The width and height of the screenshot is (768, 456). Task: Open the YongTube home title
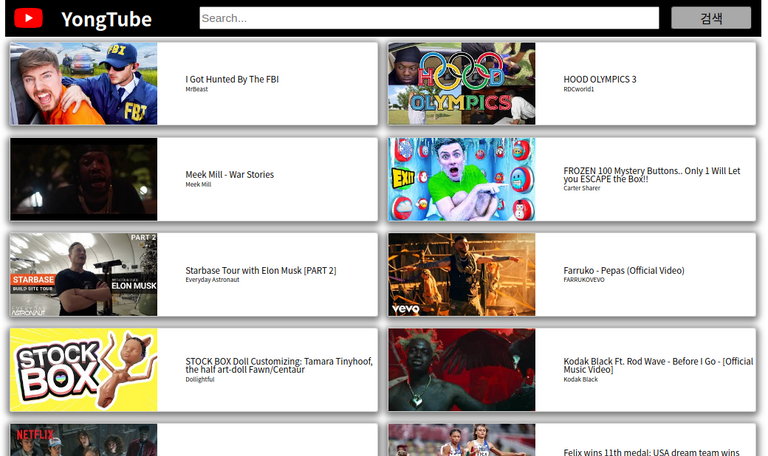click(106, 19)
